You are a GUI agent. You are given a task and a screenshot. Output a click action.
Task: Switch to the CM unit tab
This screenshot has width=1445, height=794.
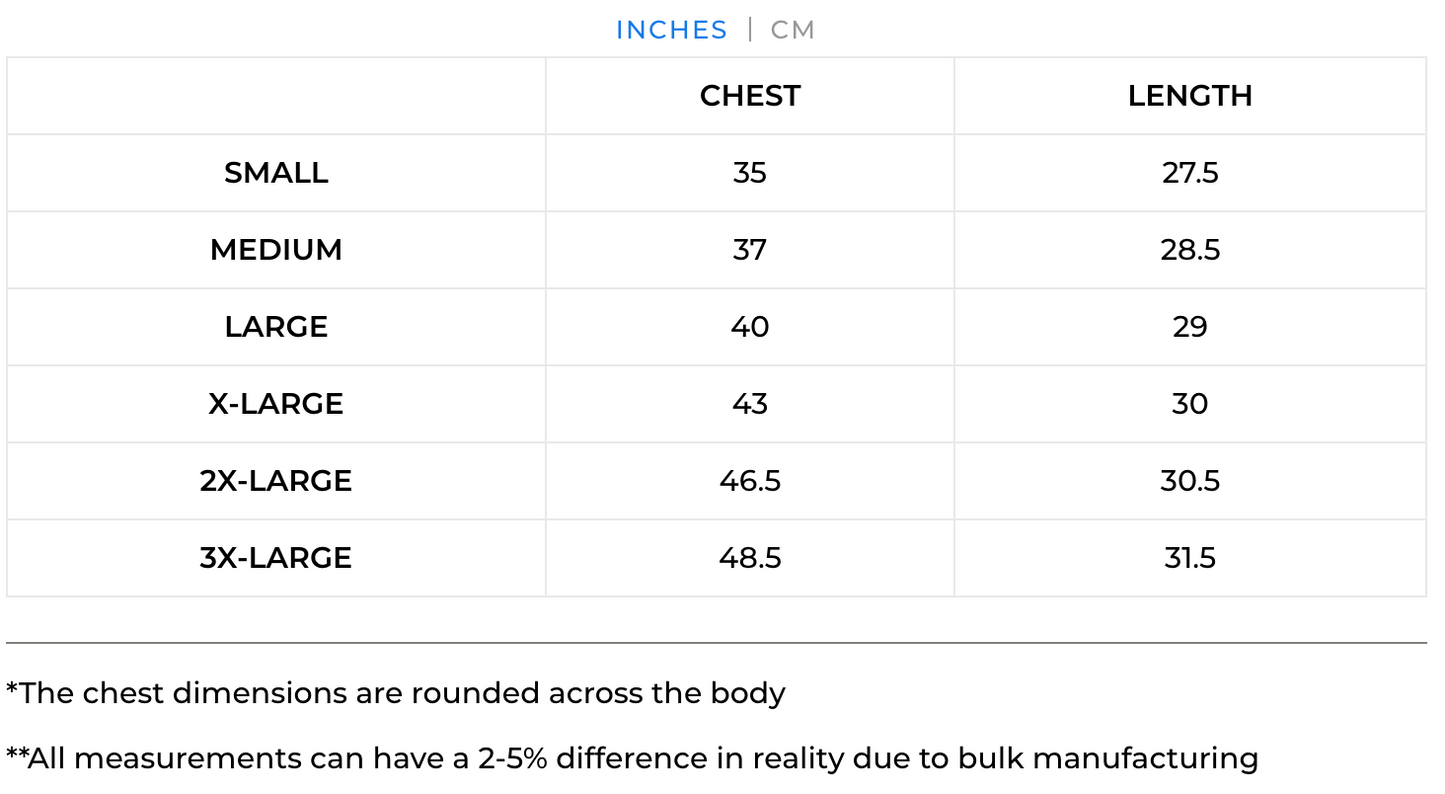coord(793,30)
